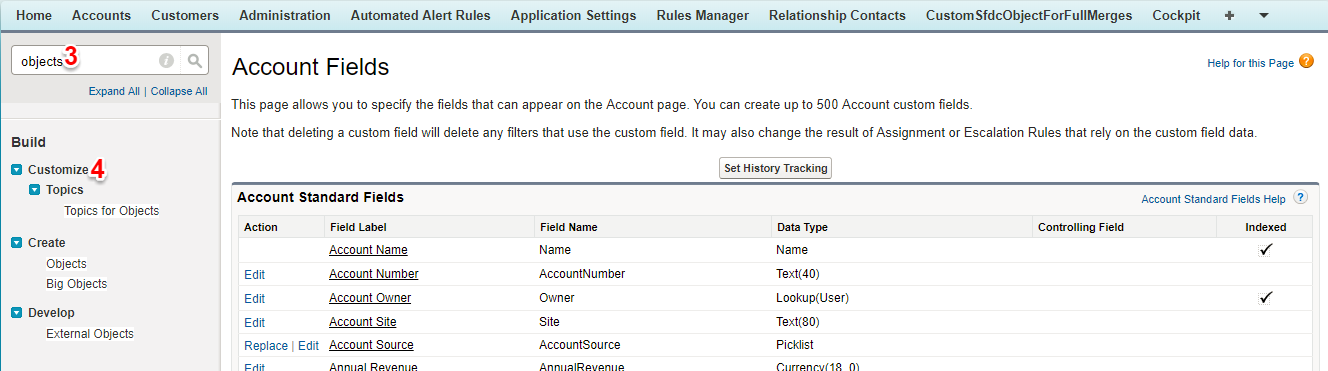Image resolution: width=1328 pixels, height=371 pixels.
Task: Add a new tab with the plus icon
Action: click(1229, 15)
